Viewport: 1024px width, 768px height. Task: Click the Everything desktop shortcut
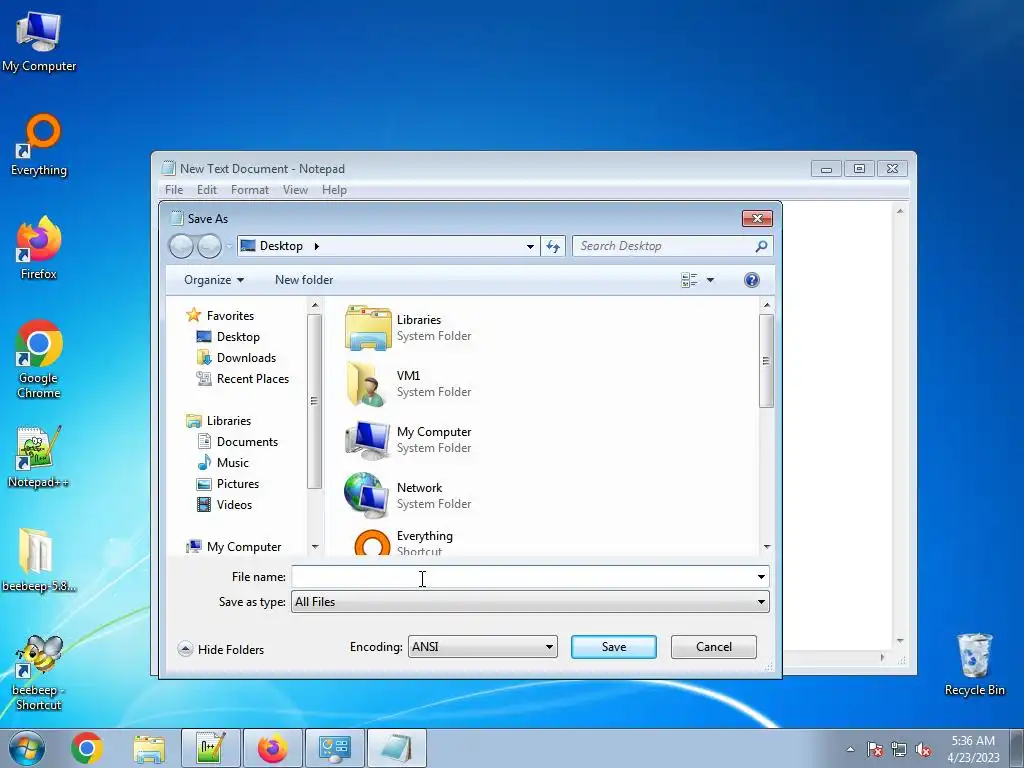click(39, 145)
